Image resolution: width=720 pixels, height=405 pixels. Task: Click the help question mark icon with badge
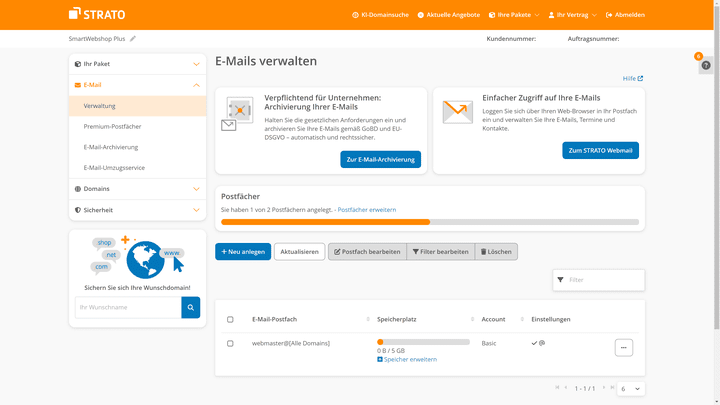click(x=706, y=65)
